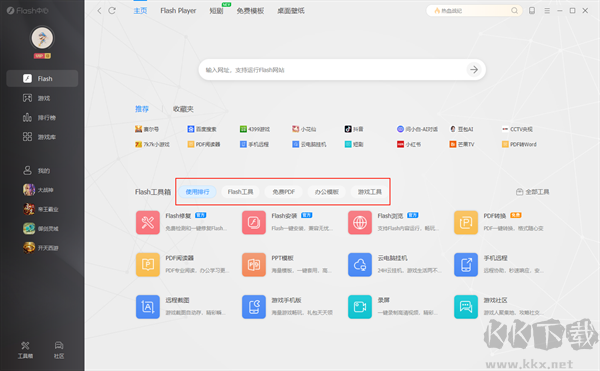Switch to the 短剧 tab
The height and width of the screenshot is (371, 600).
216,11
